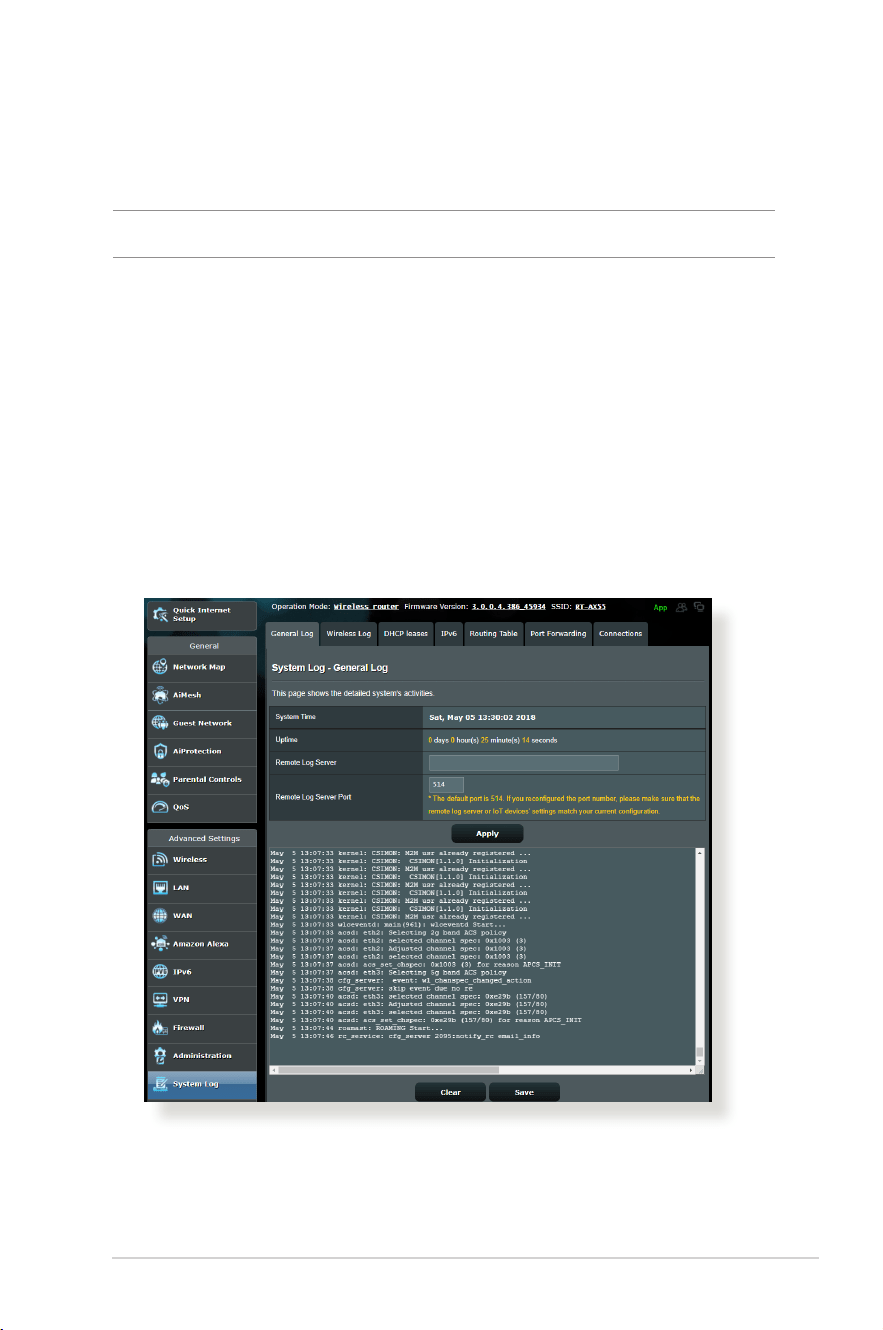
Task: Select the Amazon Alexa icon
Action: coord(160,943)
